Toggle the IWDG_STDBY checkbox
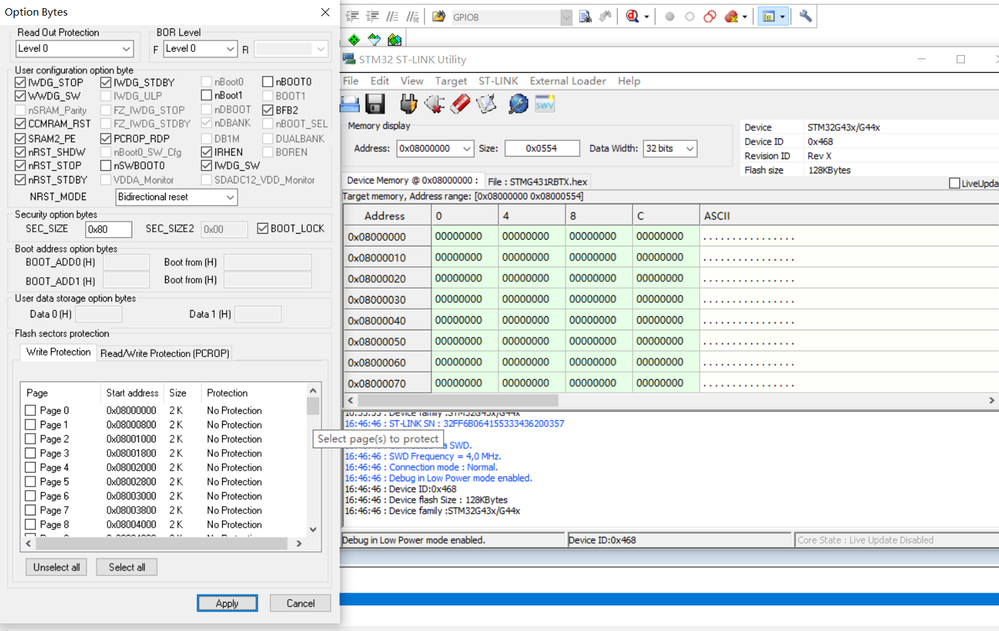 pos(106,82)
